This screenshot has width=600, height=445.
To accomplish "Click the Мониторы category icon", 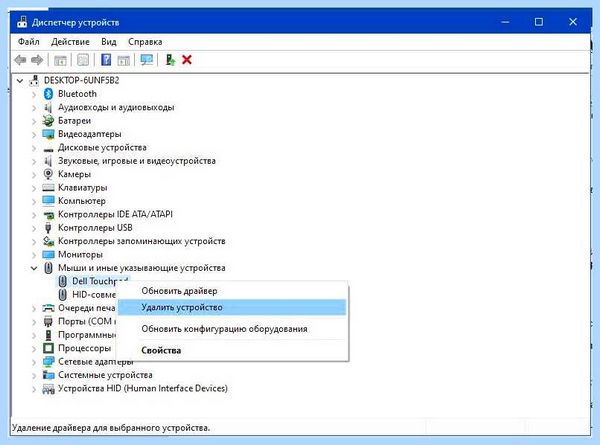I will tap(48, 254).
